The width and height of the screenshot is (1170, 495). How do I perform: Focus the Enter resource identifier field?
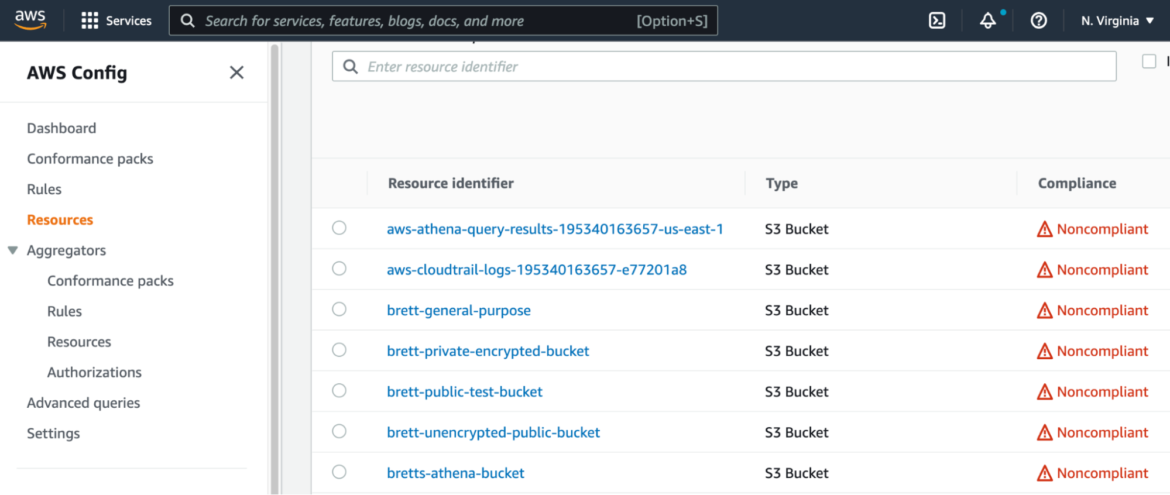[724, 66]
